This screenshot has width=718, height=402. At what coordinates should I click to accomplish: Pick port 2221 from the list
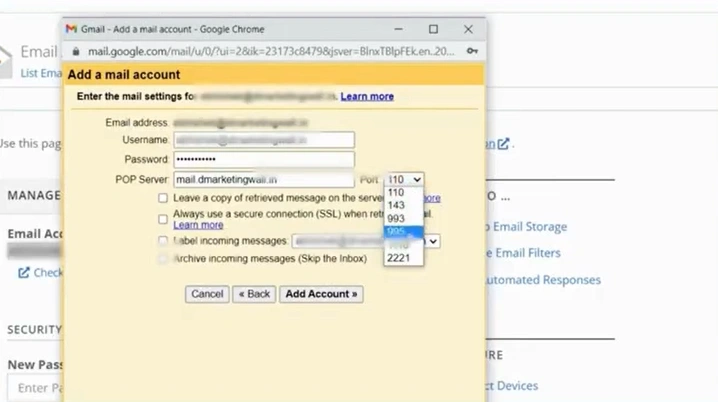click(x=403, y=258)
